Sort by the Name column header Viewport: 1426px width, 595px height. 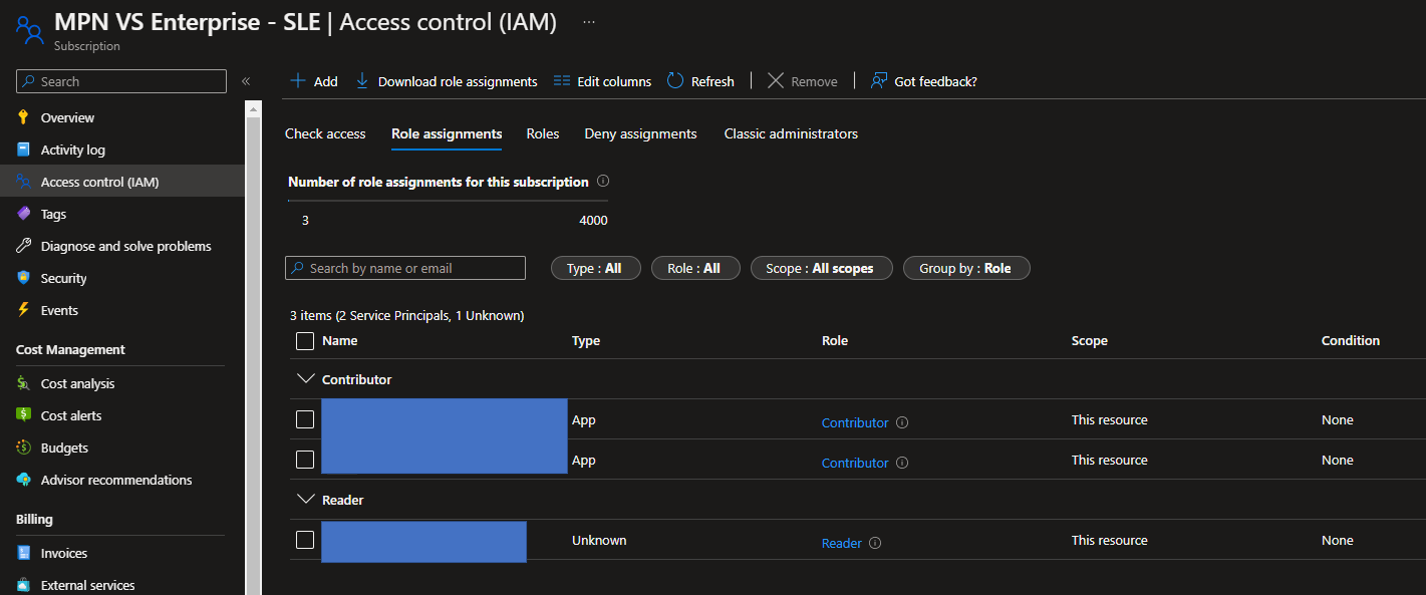340,341
